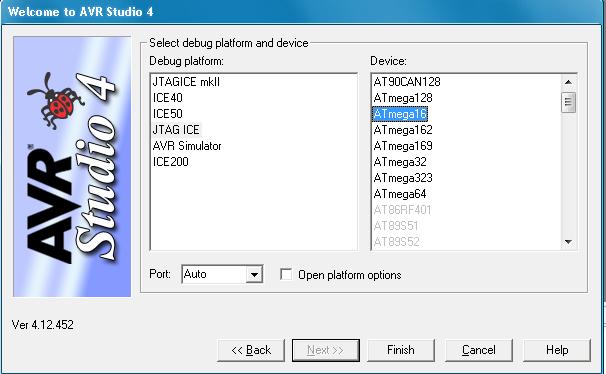Click the device list scrollbar thumb
606x374 pixels.
pos(568,102)
